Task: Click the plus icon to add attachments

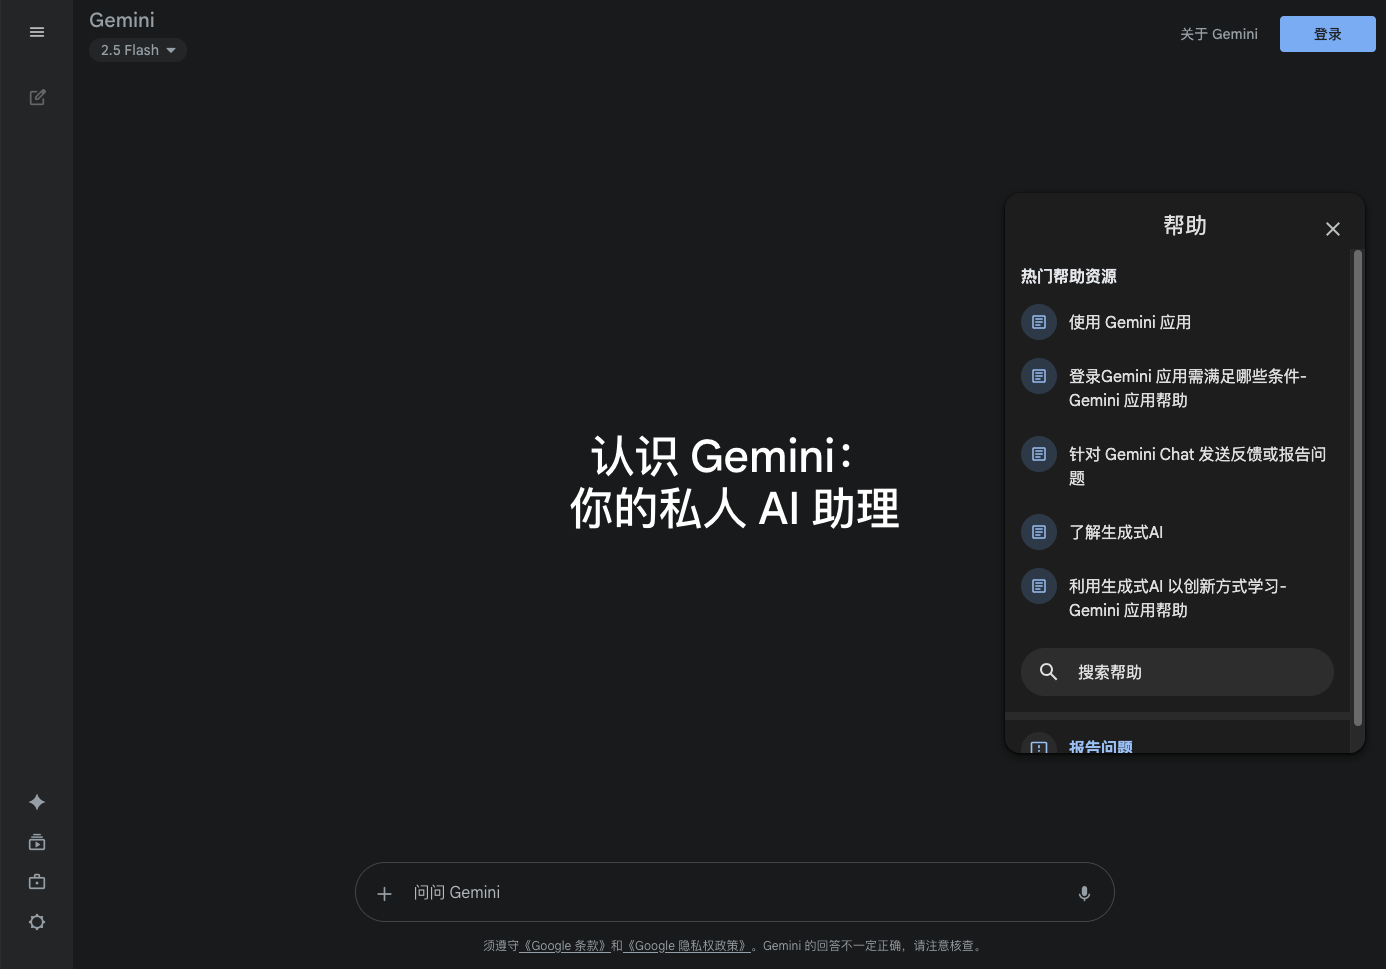Action: (384, 893)
